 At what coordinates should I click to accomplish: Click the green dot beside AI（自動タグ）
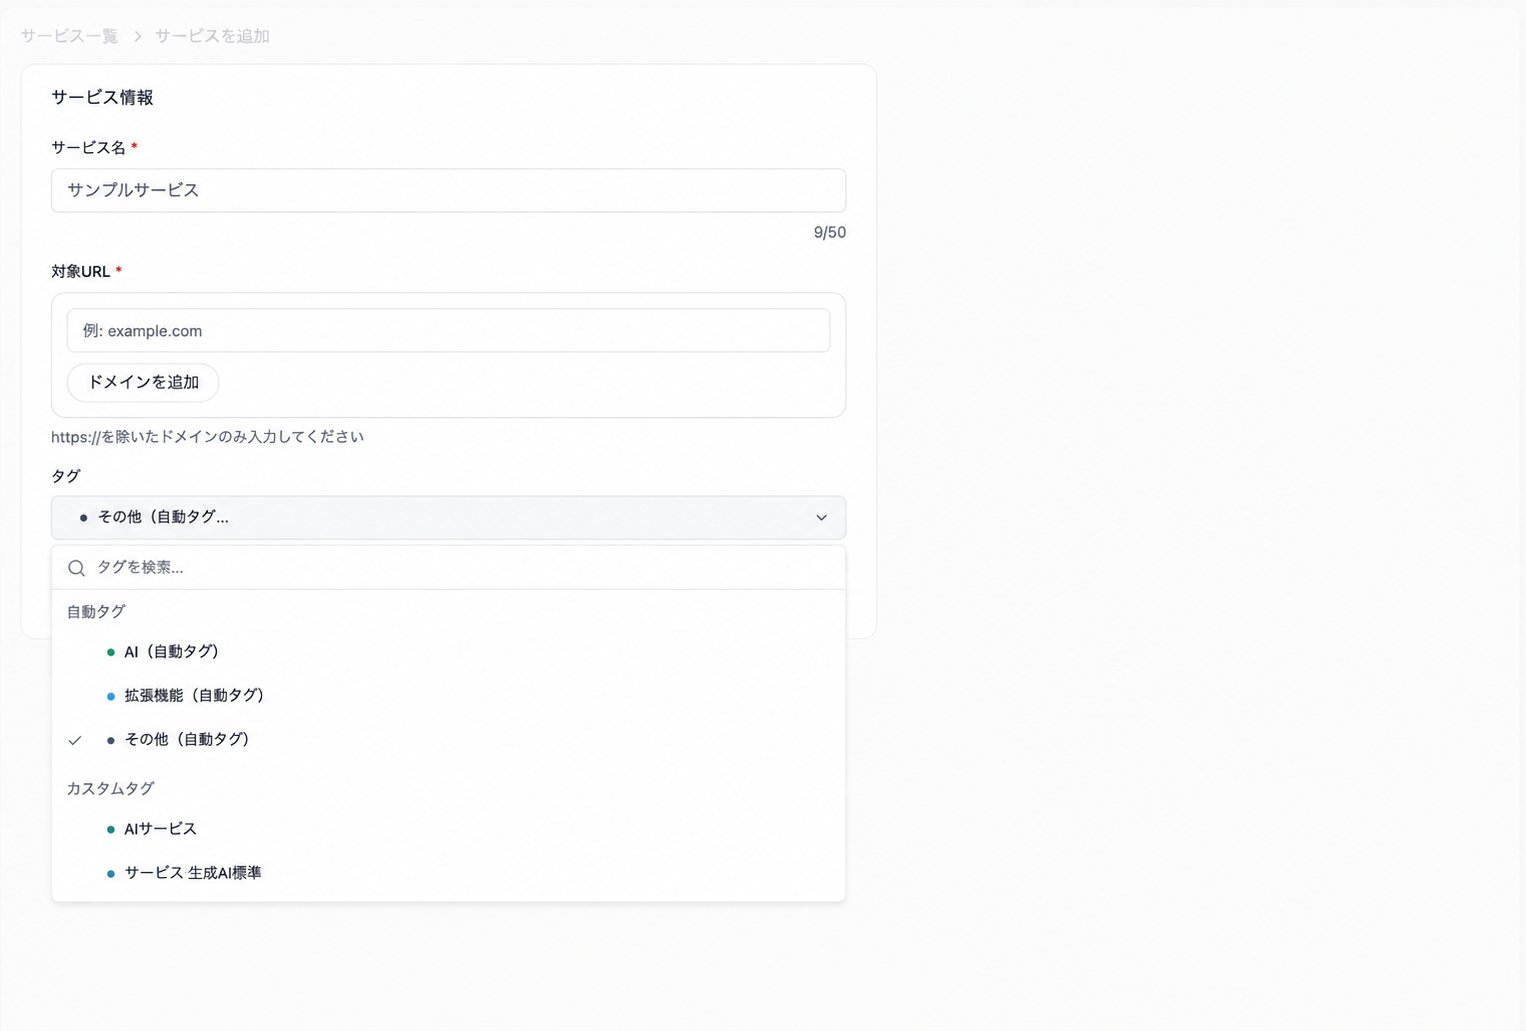coord(111,652)
